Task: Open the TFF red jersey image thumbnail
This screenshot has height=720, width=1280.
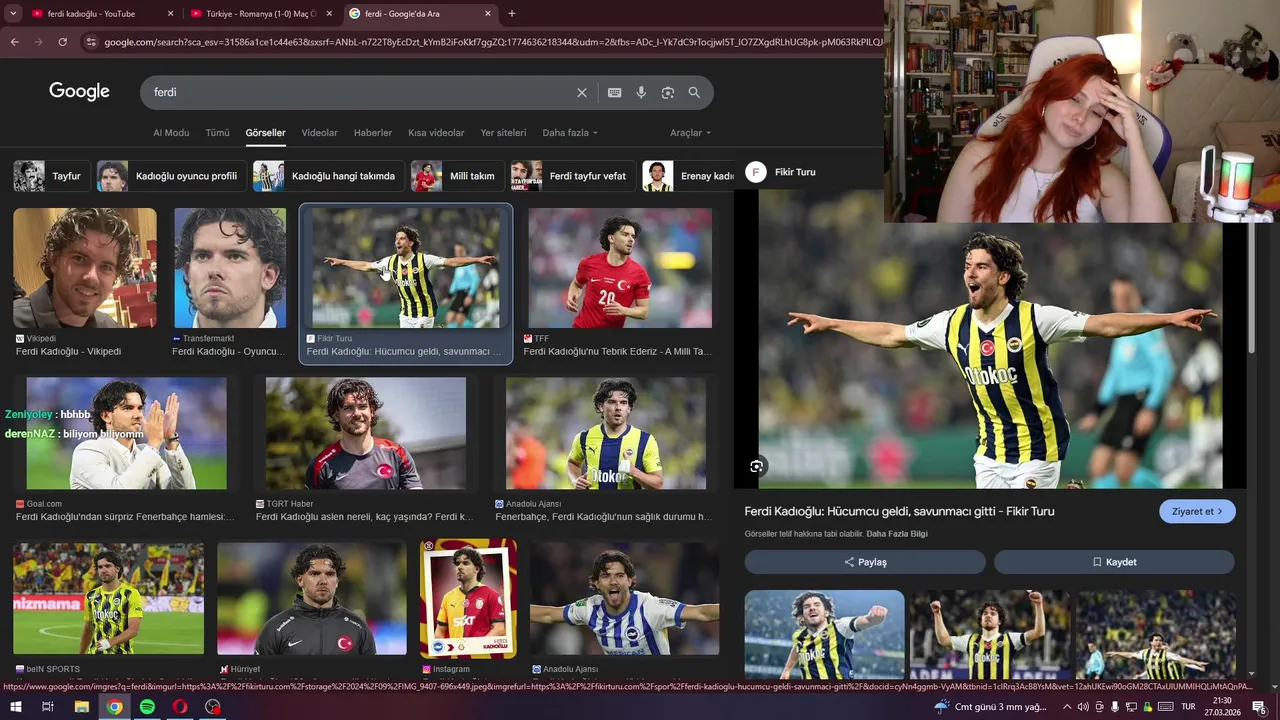Action: click(x=620, y=268)
